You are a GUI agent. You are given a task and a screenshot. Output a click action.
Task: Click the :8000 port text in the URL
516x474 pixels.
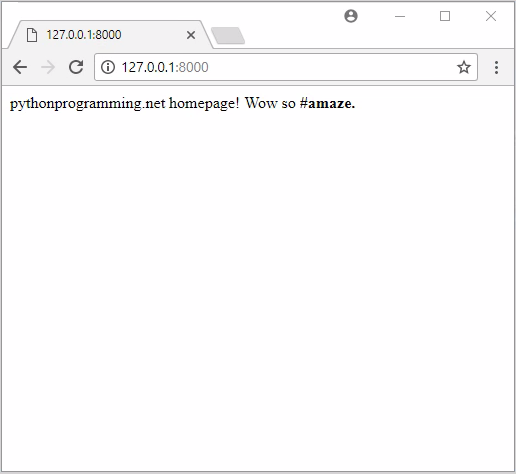point(192,67)
